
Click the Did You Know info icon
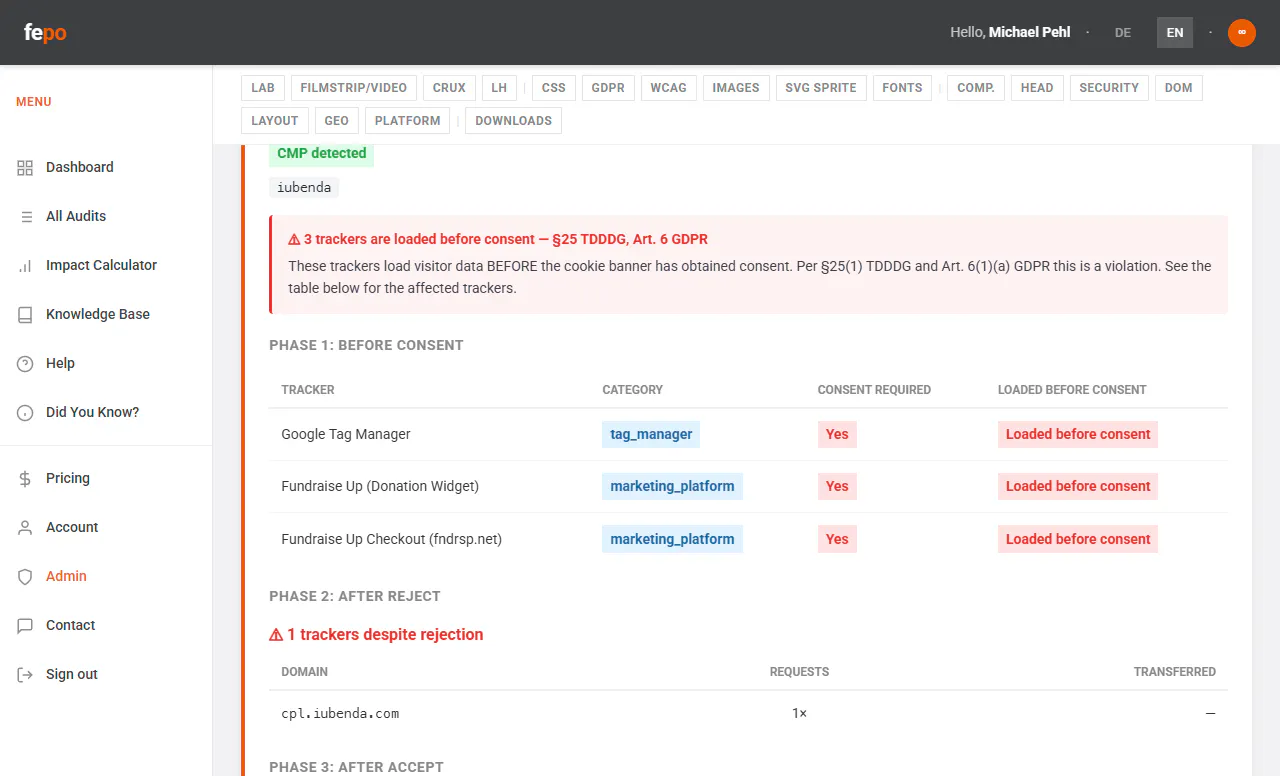25,413
